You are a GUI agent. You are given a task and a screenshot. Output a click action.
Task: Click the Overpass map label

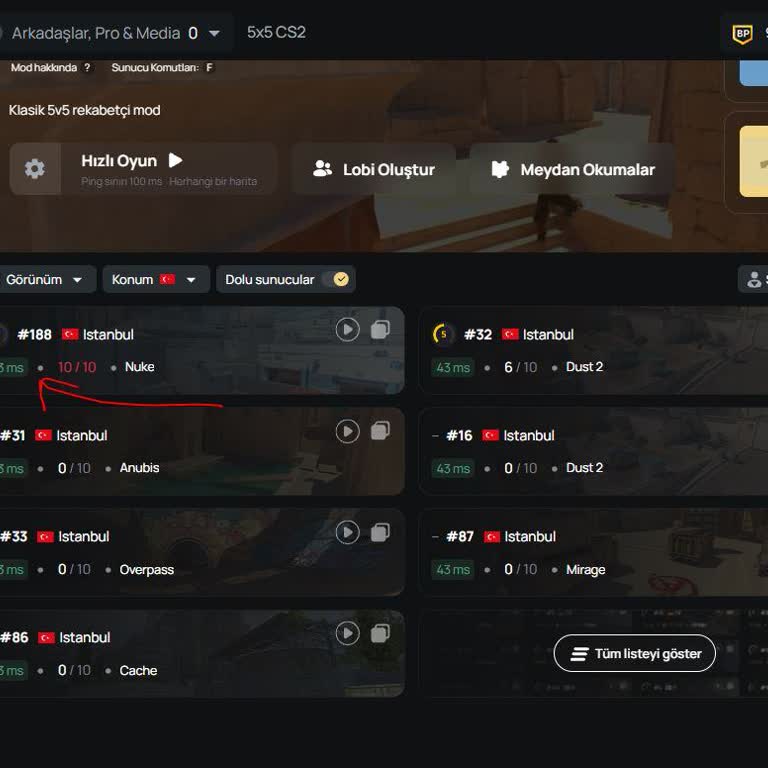tap(146, 569)
